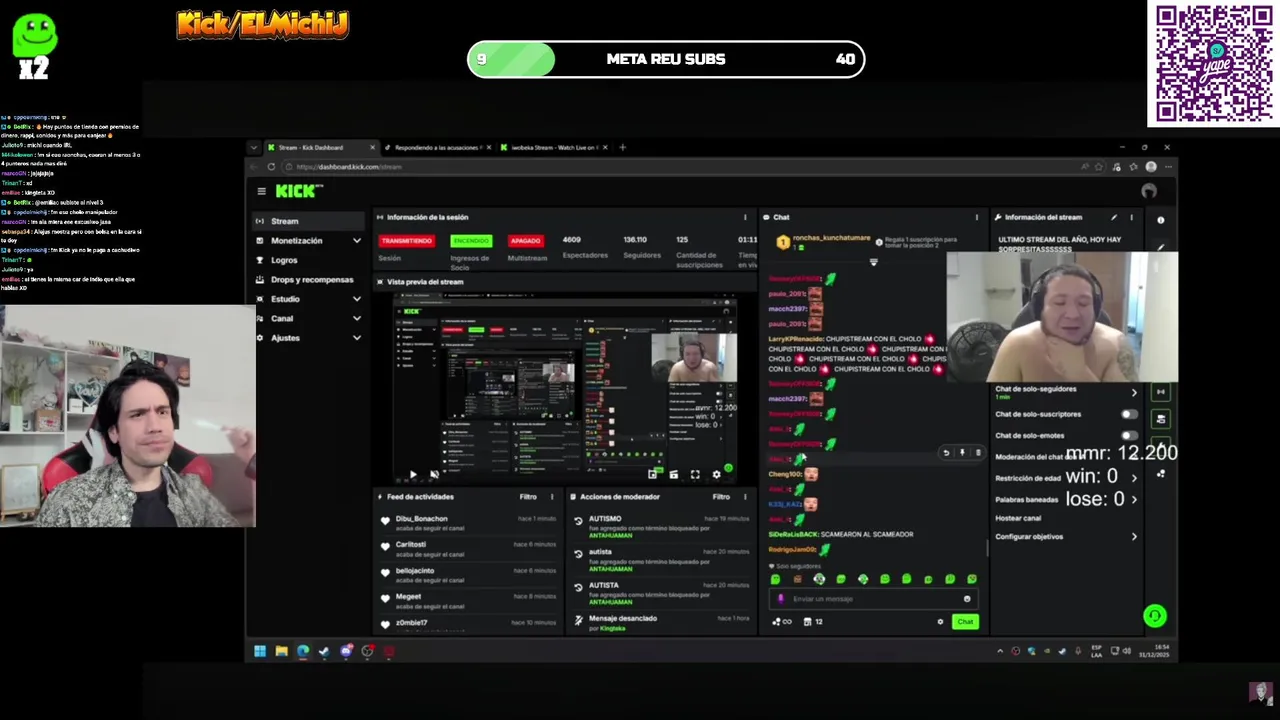Click the TRANSMITIENDO session status badge
This screenshot has height=720, width=1280.
406,241
